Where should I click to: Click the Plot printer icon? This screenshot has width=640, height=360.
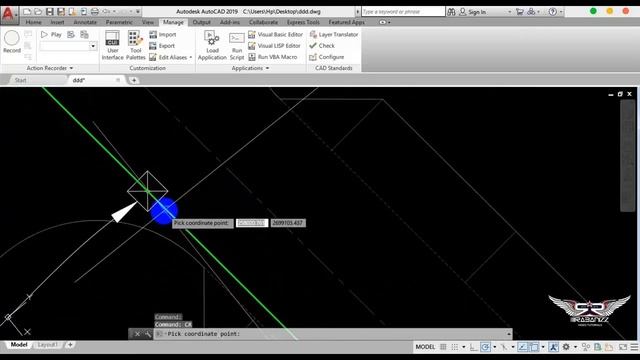pos(95,12)
